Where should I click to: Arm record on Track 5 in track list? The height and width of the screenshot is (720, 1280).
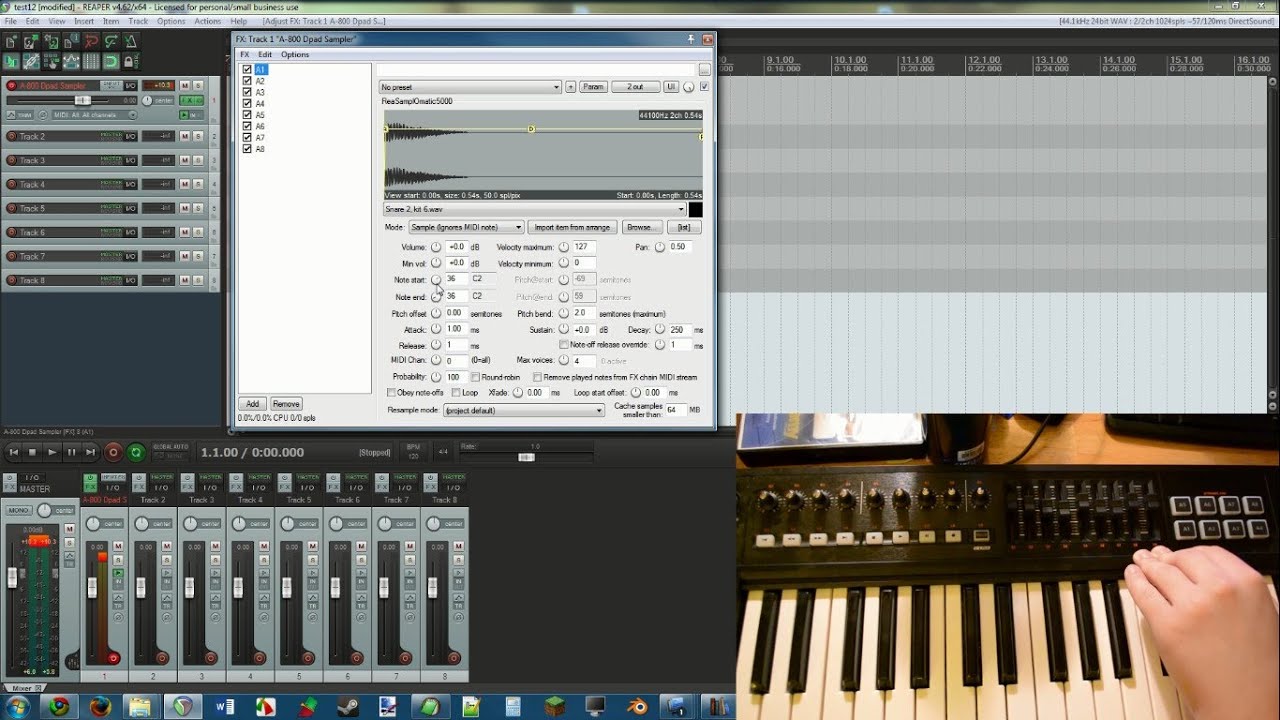(12, 208)
